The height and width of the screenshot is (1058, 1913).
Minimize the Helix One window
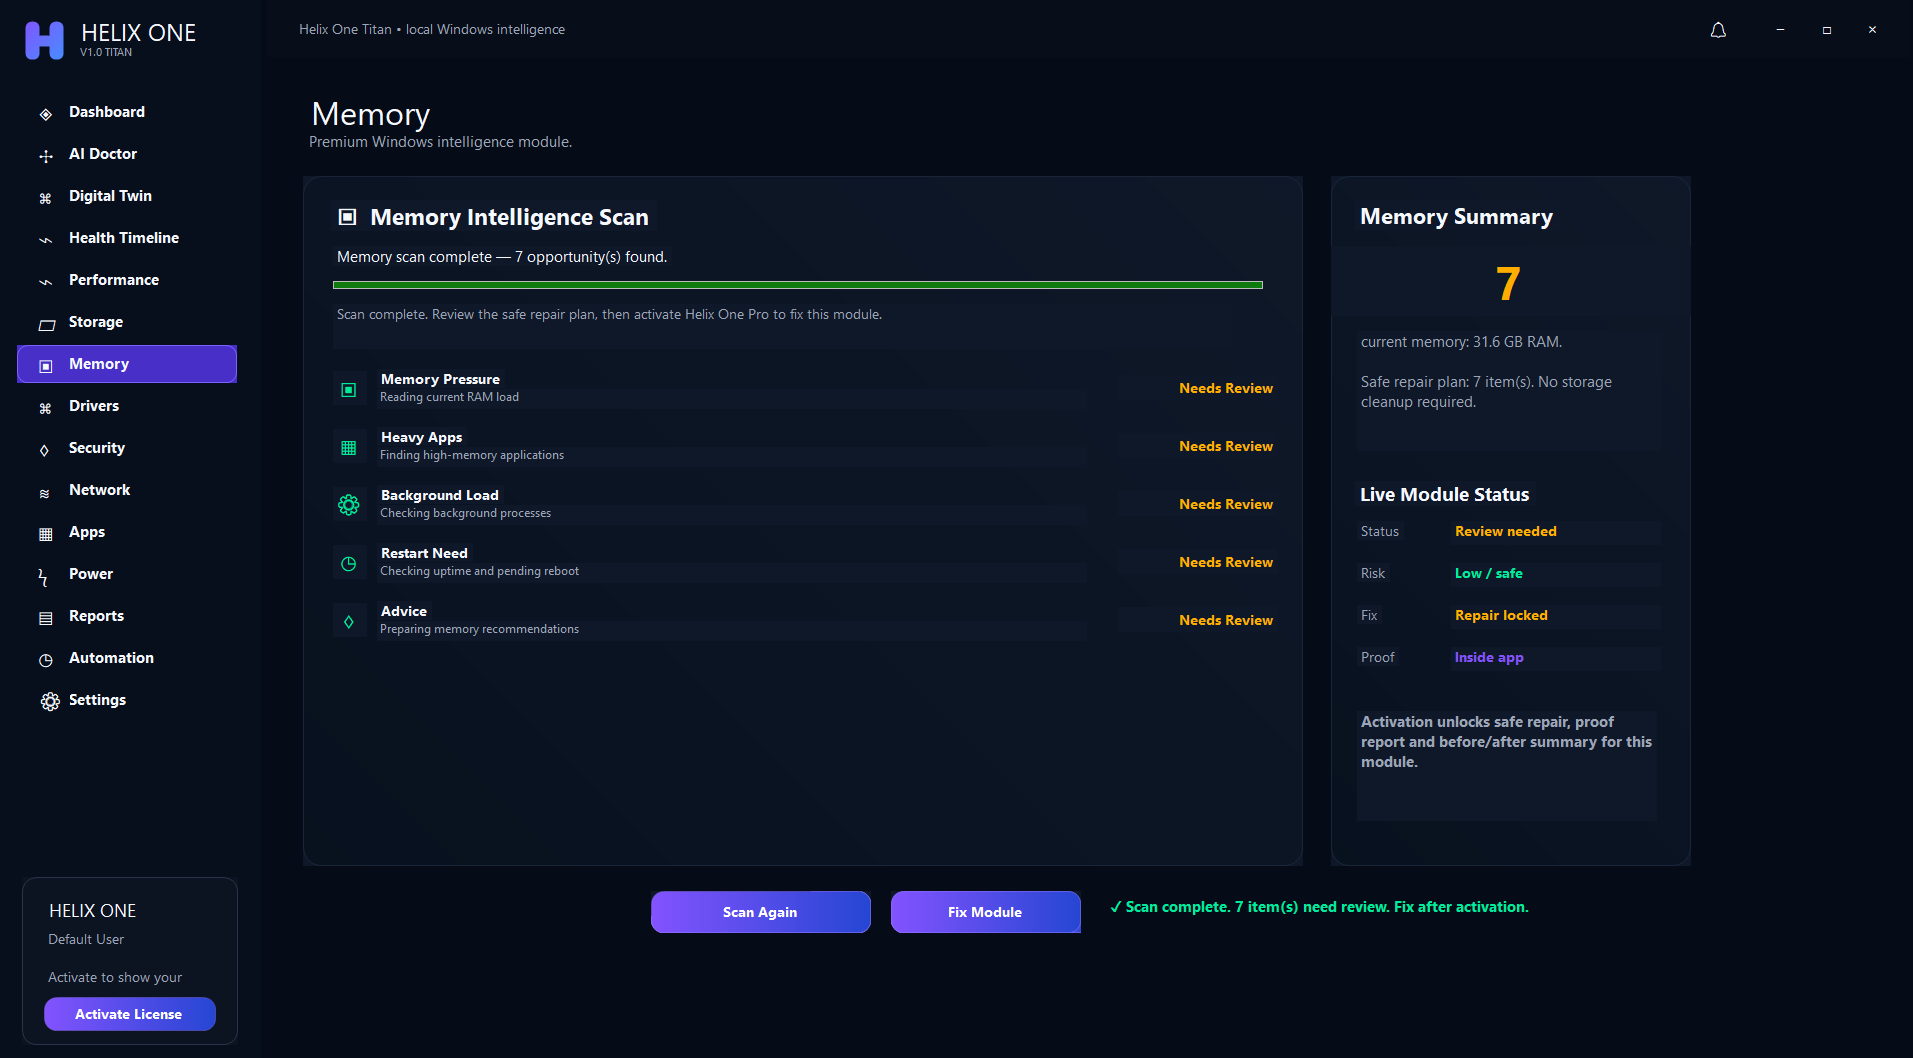tap(1780, 30)
